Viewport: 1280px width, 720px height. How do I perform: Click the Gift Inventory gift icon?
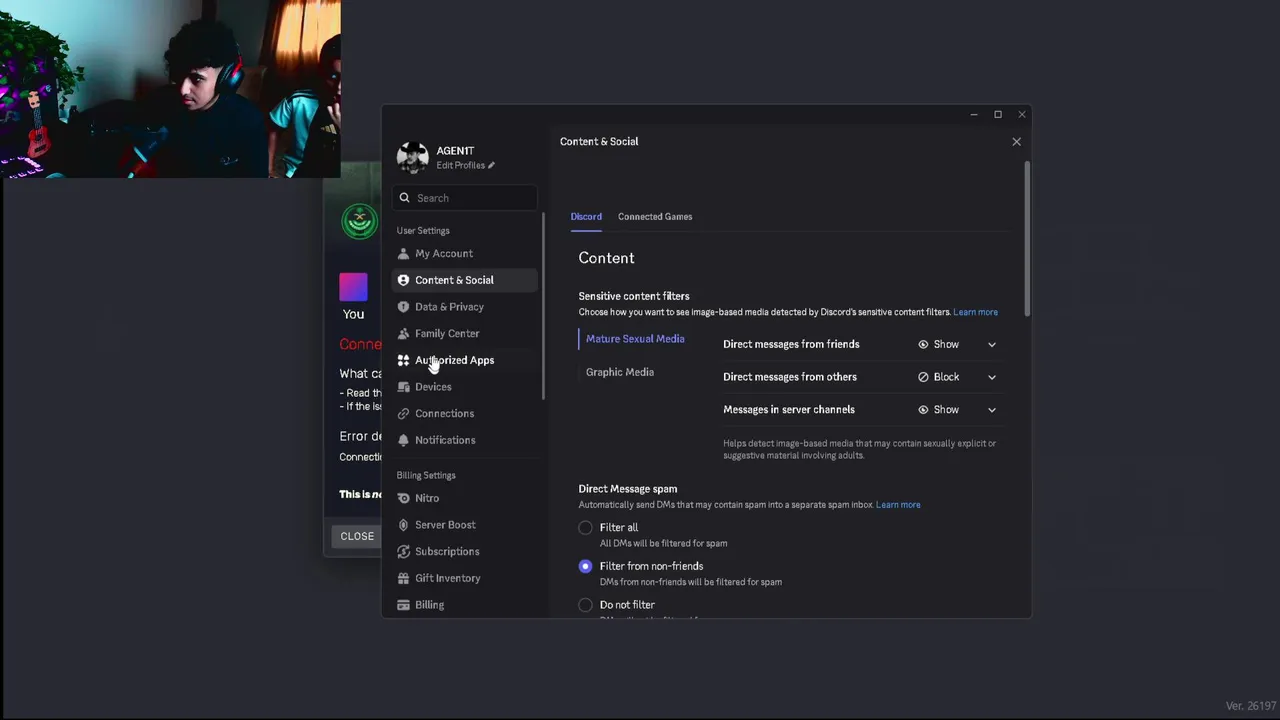403,578
